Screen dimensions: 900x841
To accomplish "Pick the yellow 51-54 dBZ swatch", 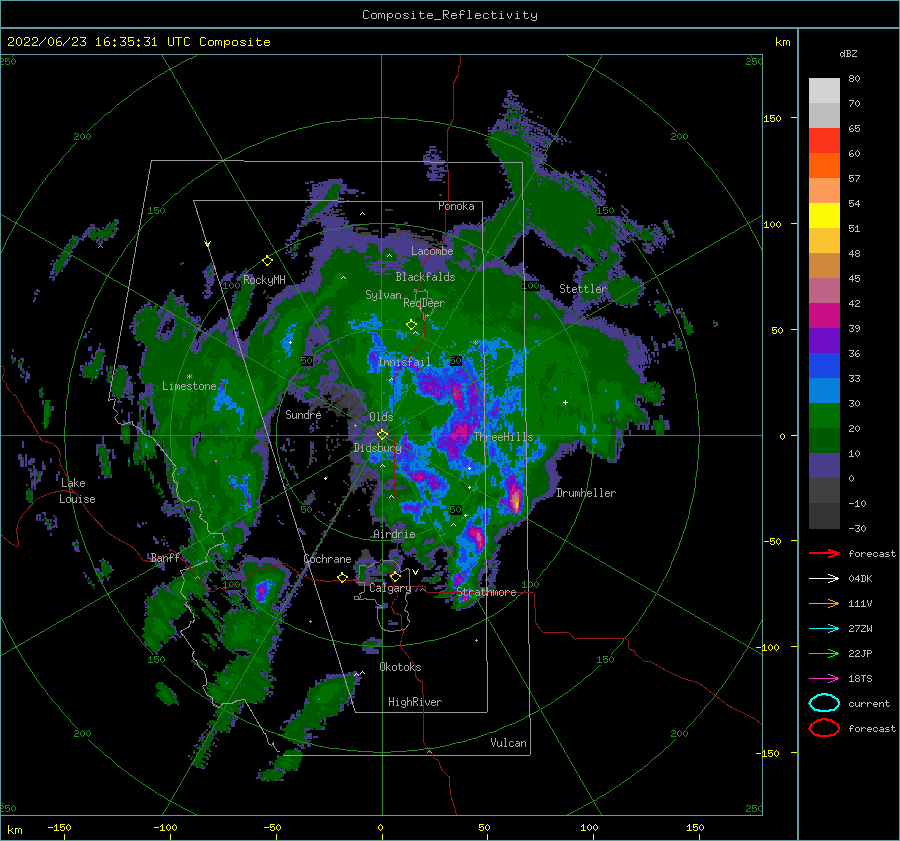I will pos(824,215).
